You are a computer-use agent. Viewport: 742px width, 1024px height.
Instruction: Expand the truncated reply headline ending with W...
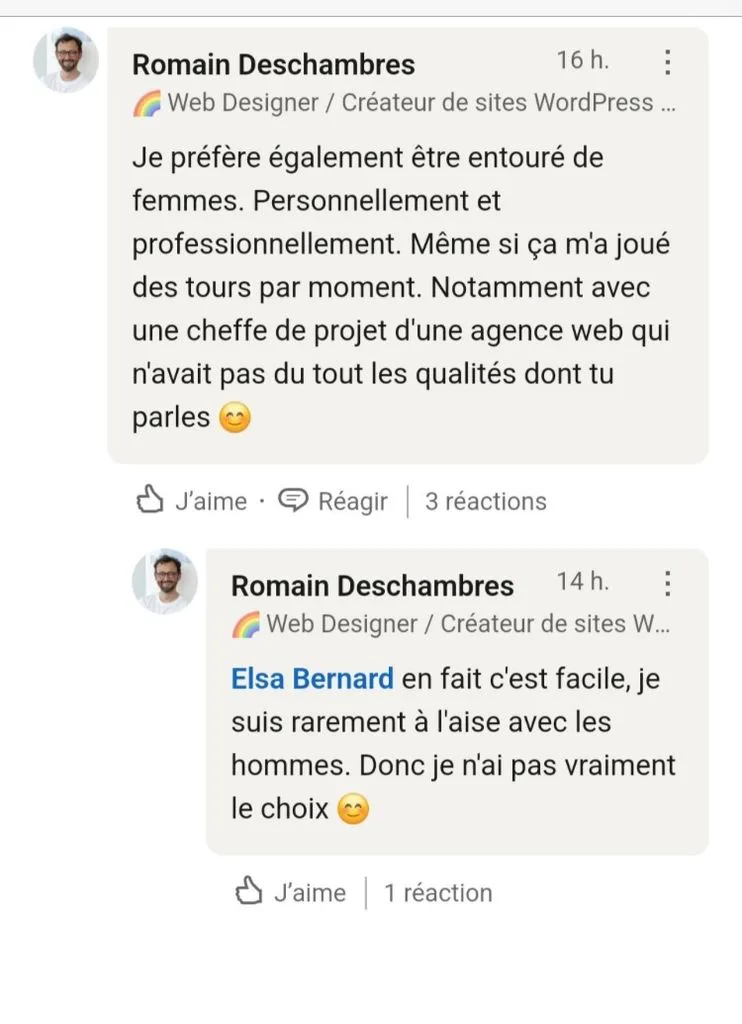(468, 624)
